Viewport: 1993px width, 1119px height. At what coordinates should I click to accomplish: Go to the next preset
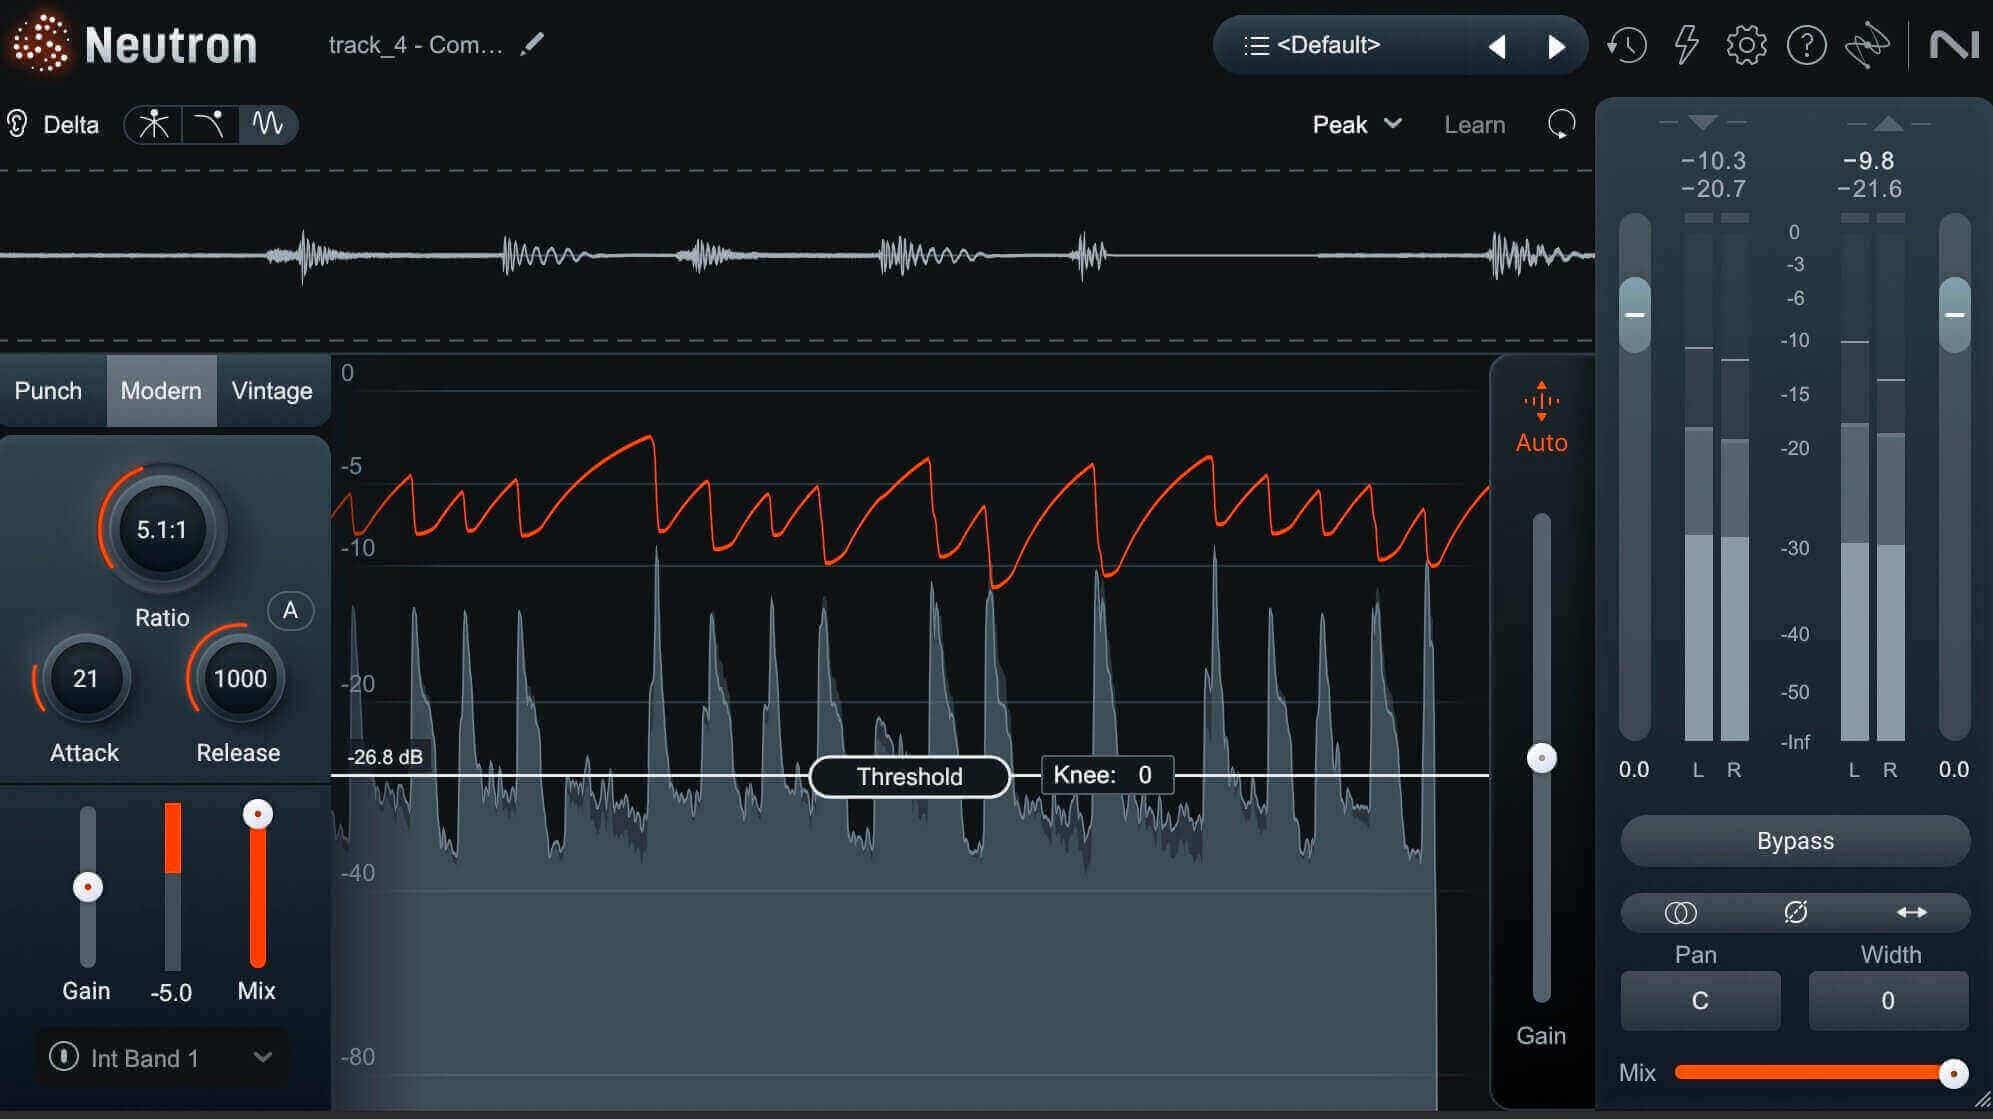coord(1556,46)
